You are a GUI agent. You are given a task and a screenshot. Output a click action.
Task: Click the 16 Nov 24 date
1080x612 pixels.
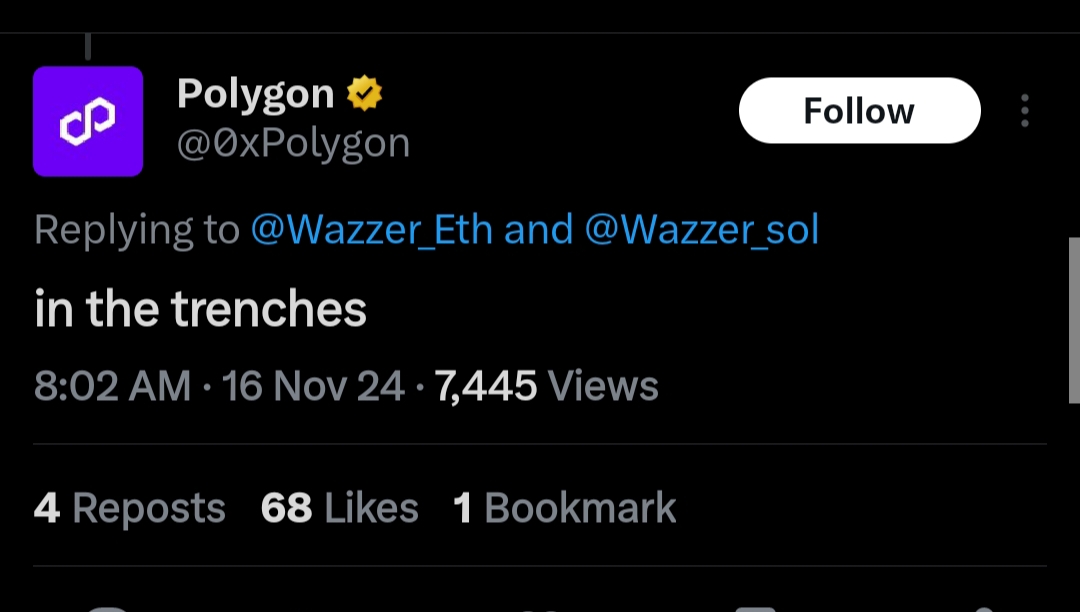tap(313, 386)
